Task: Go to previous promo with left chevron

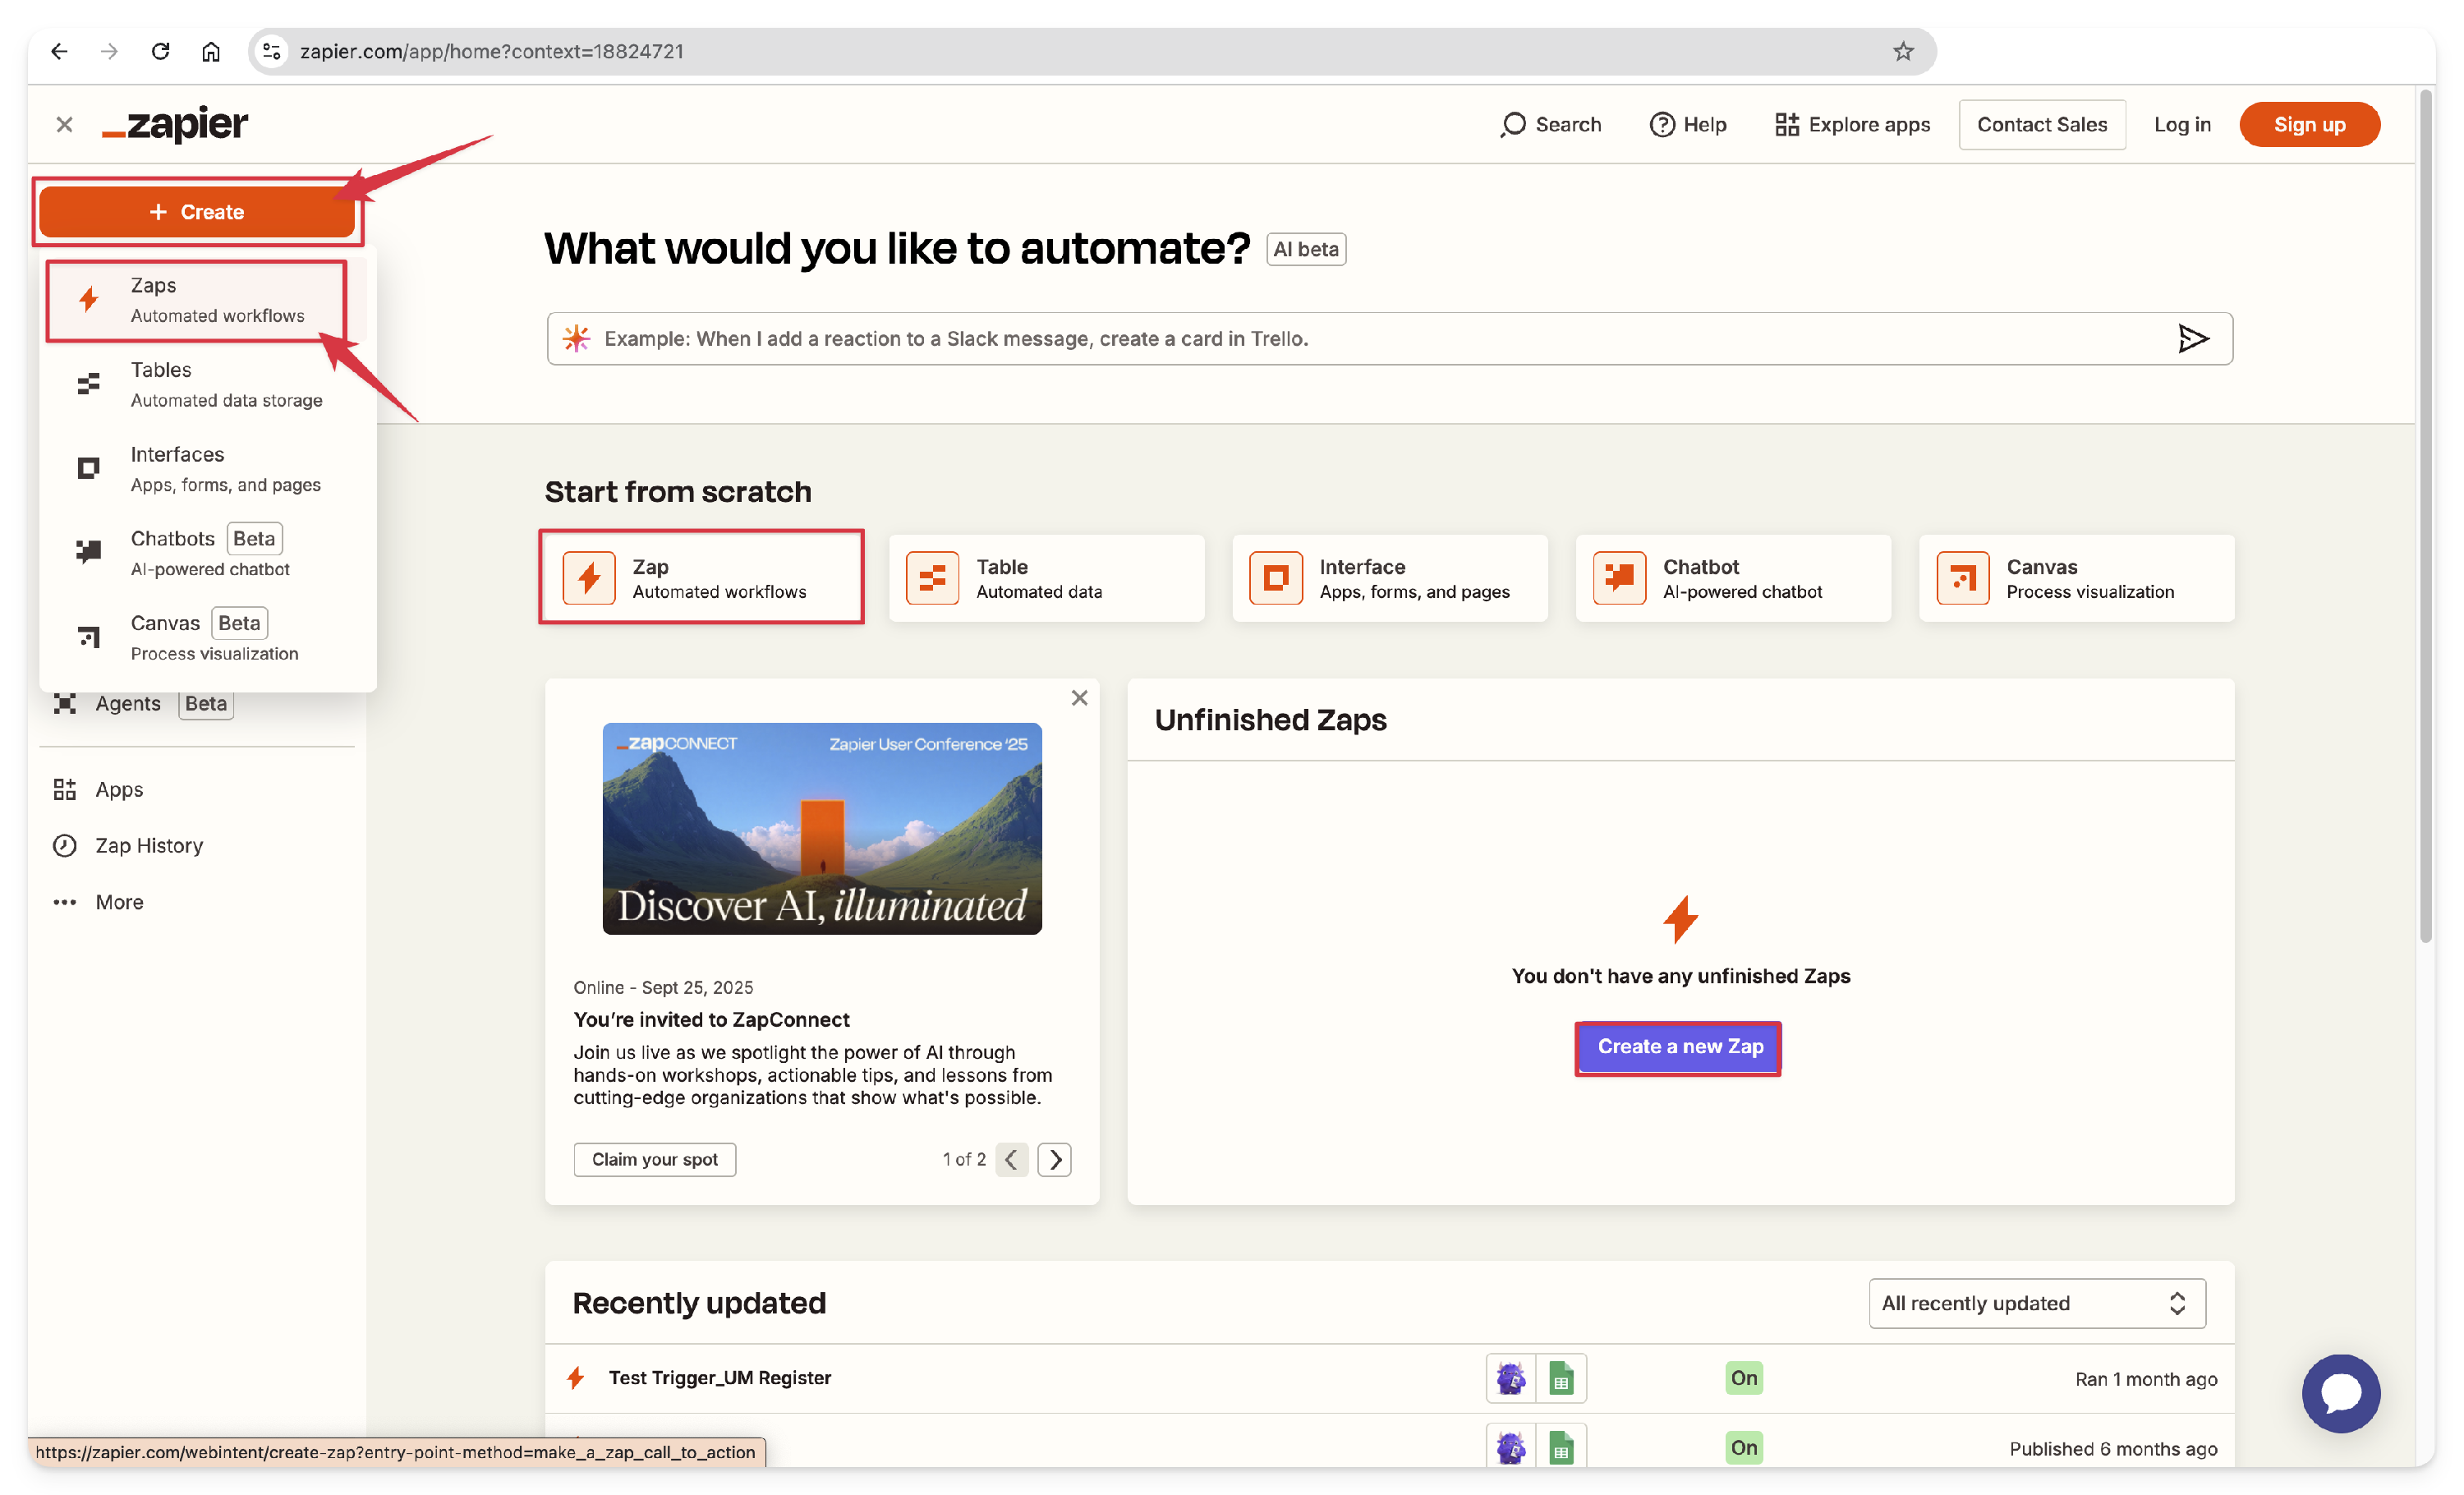Action: [x=1011, y=1159]
